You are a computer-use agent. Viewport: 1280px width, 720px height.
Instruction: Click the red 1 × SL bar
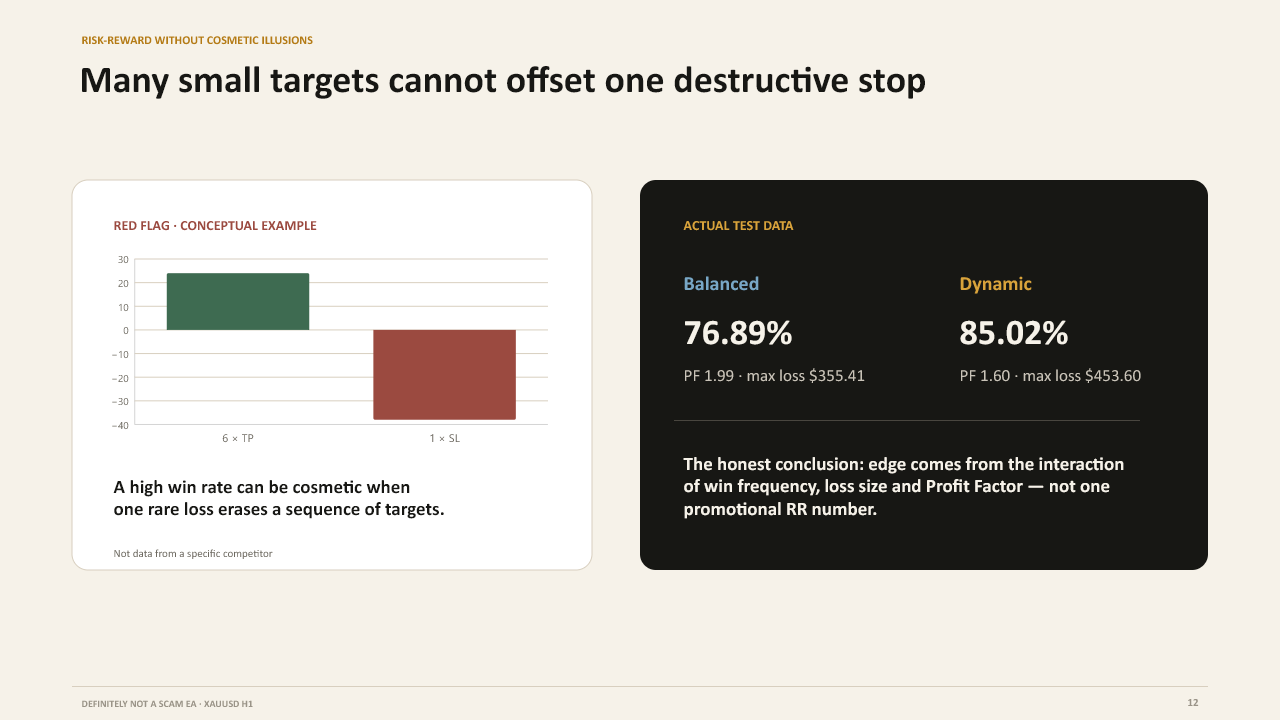click(x=444, y=375)
